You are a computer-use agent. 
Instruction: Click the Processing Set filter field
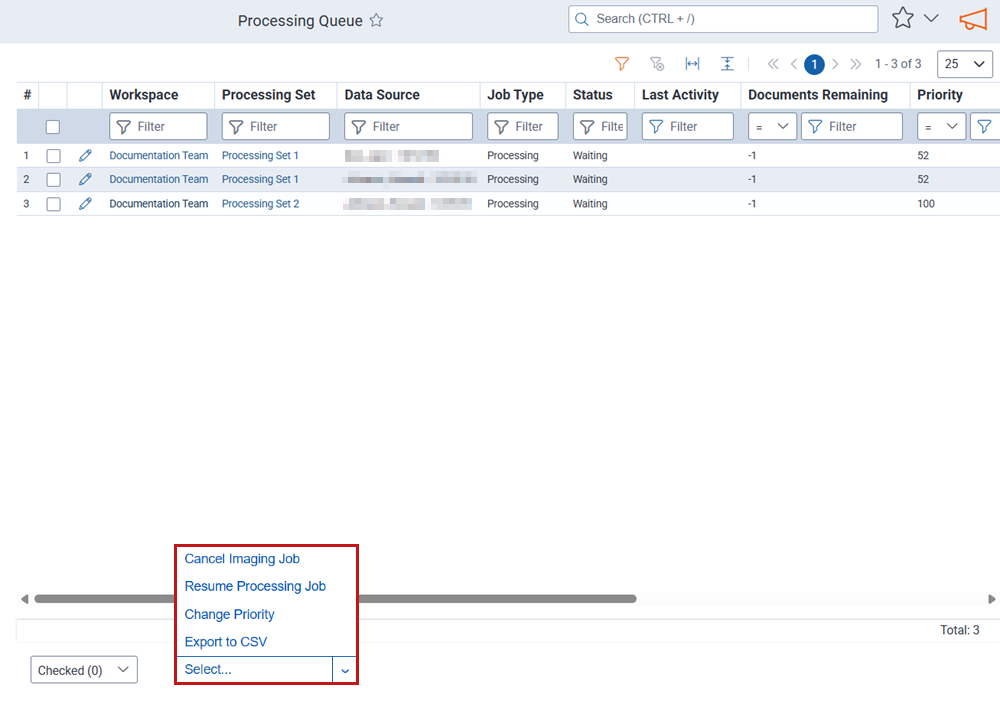[x=276, y=126]
